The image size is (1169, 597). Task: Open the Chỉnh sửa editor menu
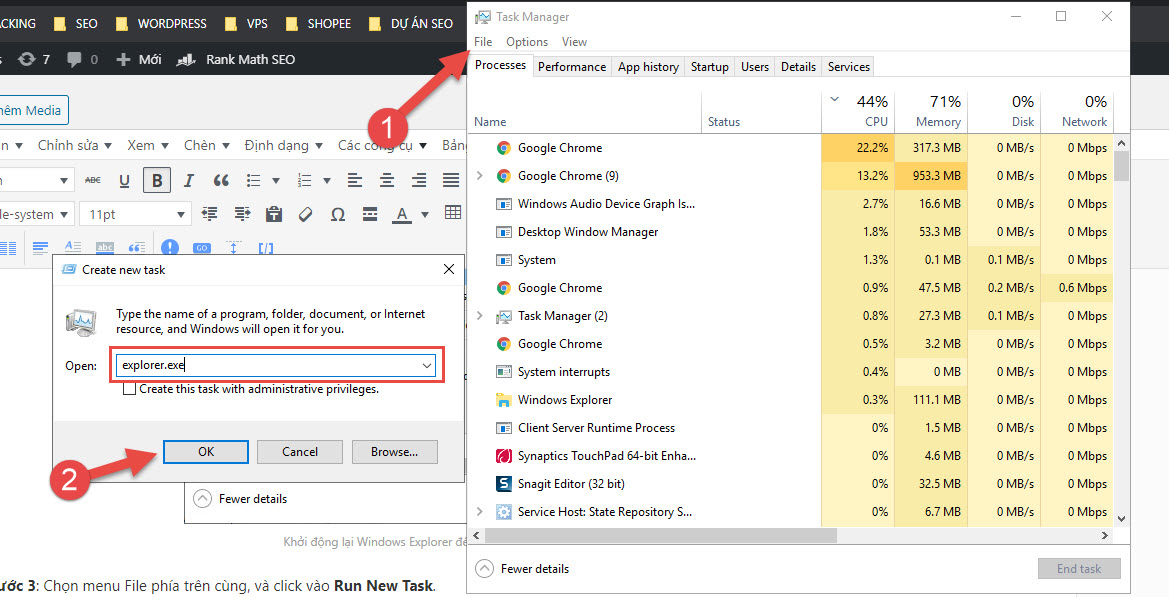[x=75, y=145]
